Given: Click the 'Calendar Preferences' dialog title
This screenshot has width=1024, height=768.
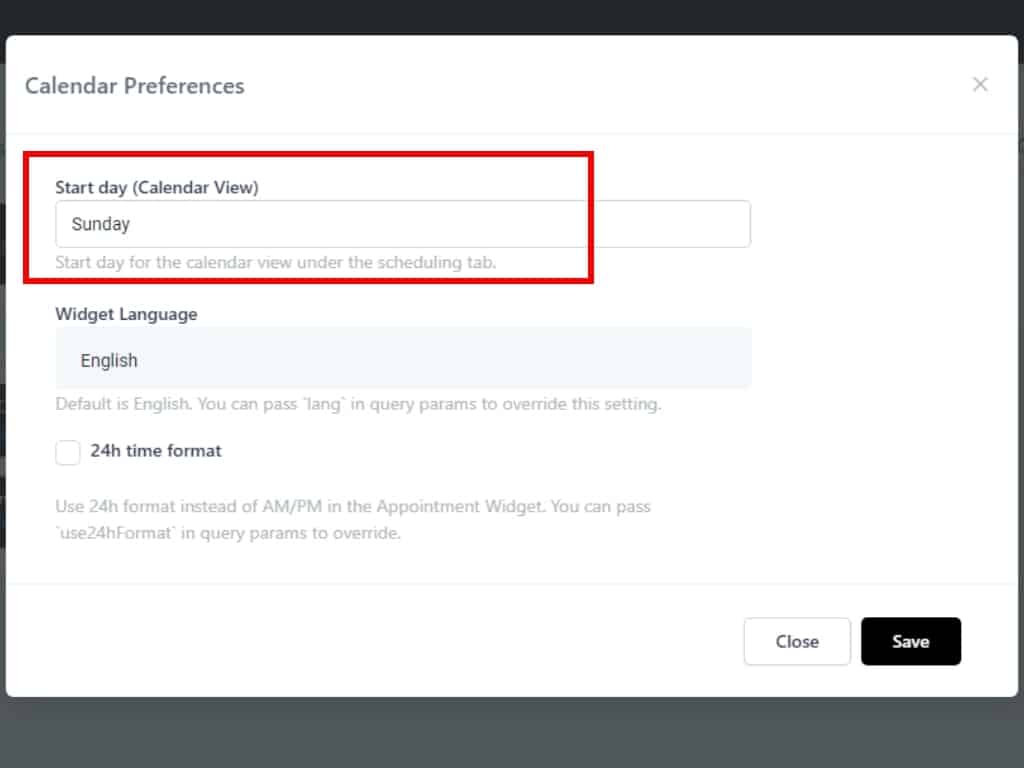Looking at the screenshot, I should tap(134, 86).
